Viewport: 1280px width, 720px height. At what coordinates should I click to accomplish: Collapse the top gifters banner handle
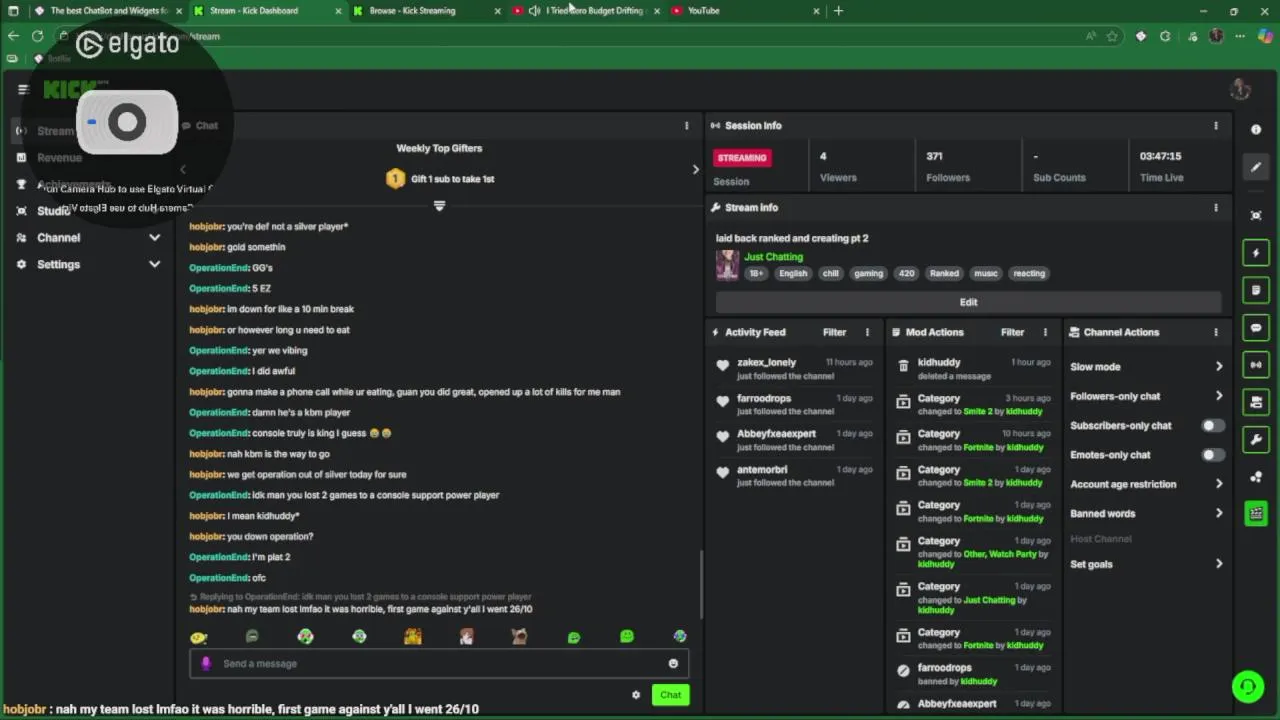(x=439, y=206)
